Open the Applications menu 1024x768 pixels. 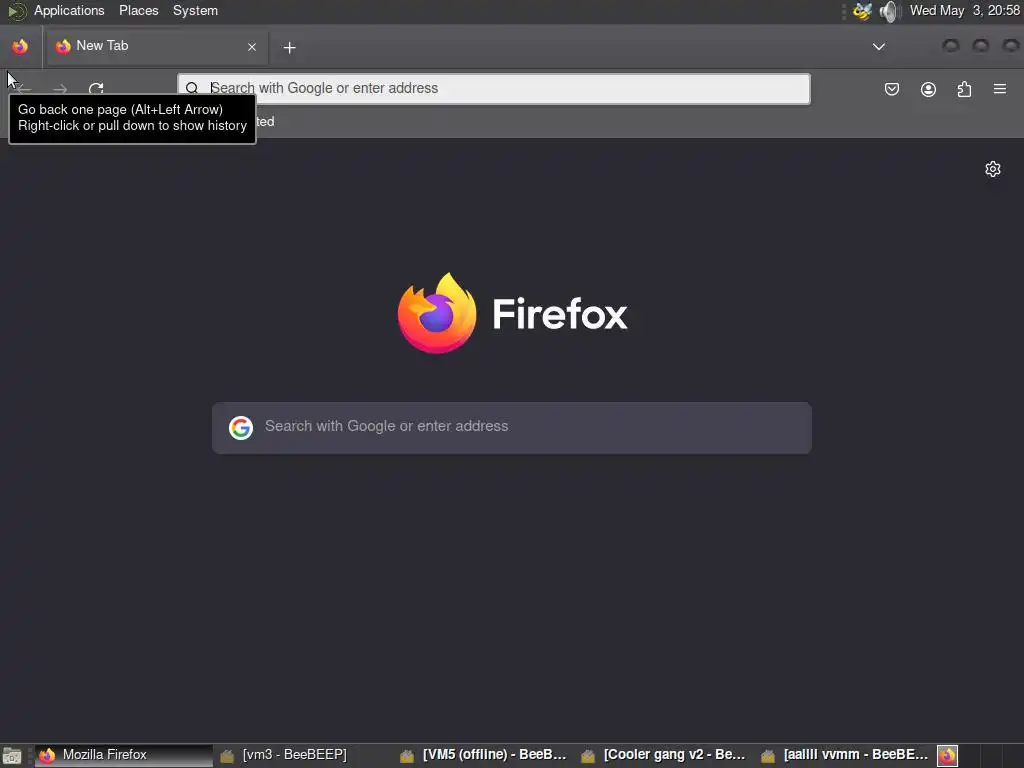pyautogui.click(x=69, y=10)
